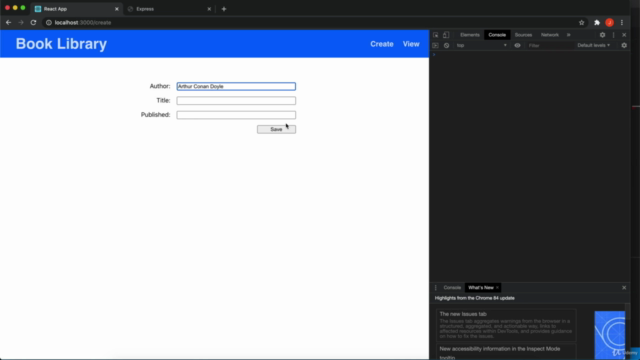This screenshot has height=360, width=640.
Task: Click The new Issues tab item
Action: (506, 325)
